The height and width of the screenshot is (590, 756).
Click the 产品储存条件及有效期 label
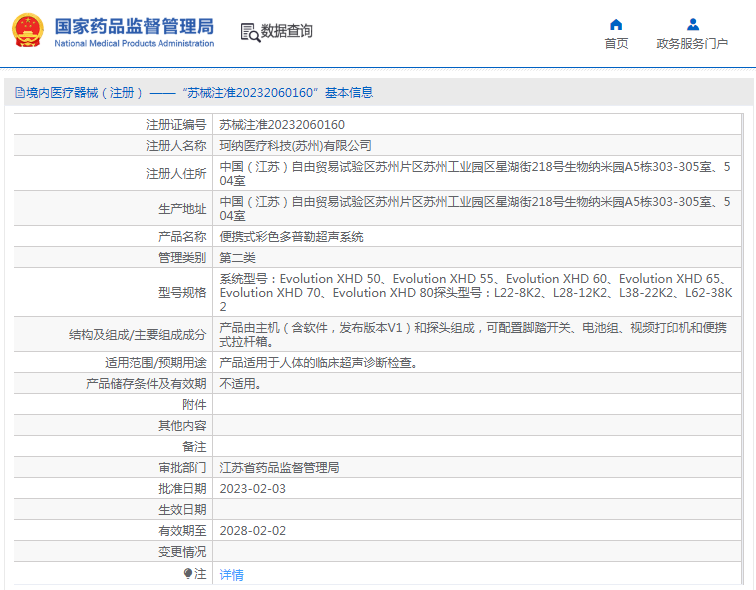pos(146,384)
